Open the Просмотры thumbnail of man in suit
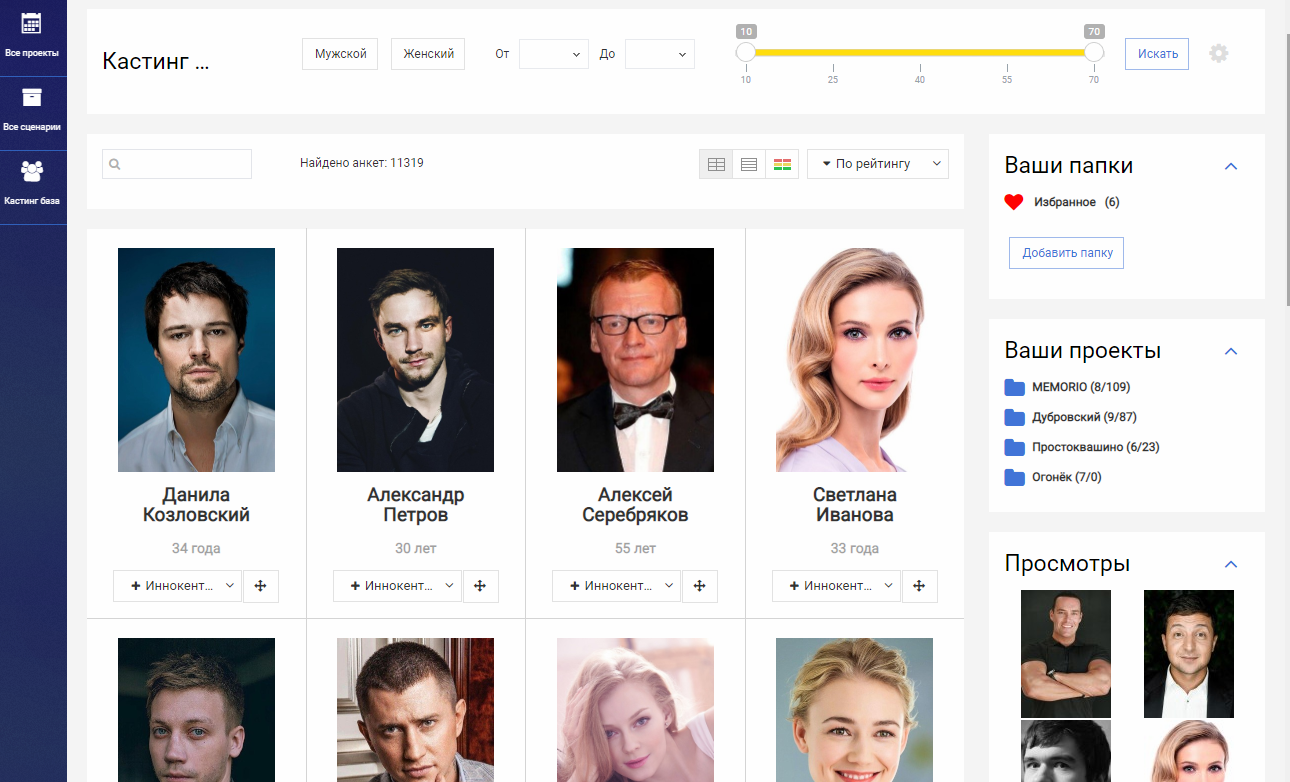This screenshot has width=1290, height=782. [1189, 654]
